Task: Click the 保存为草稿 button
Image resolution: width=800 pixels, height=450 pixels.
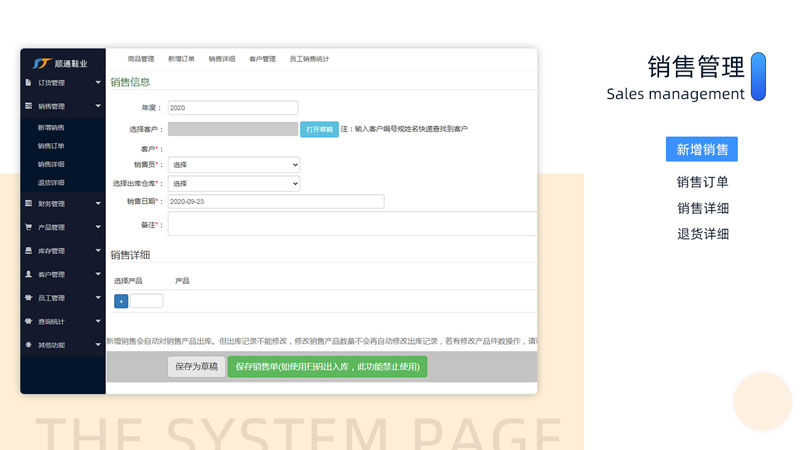Action: click(x=196, y=367)
